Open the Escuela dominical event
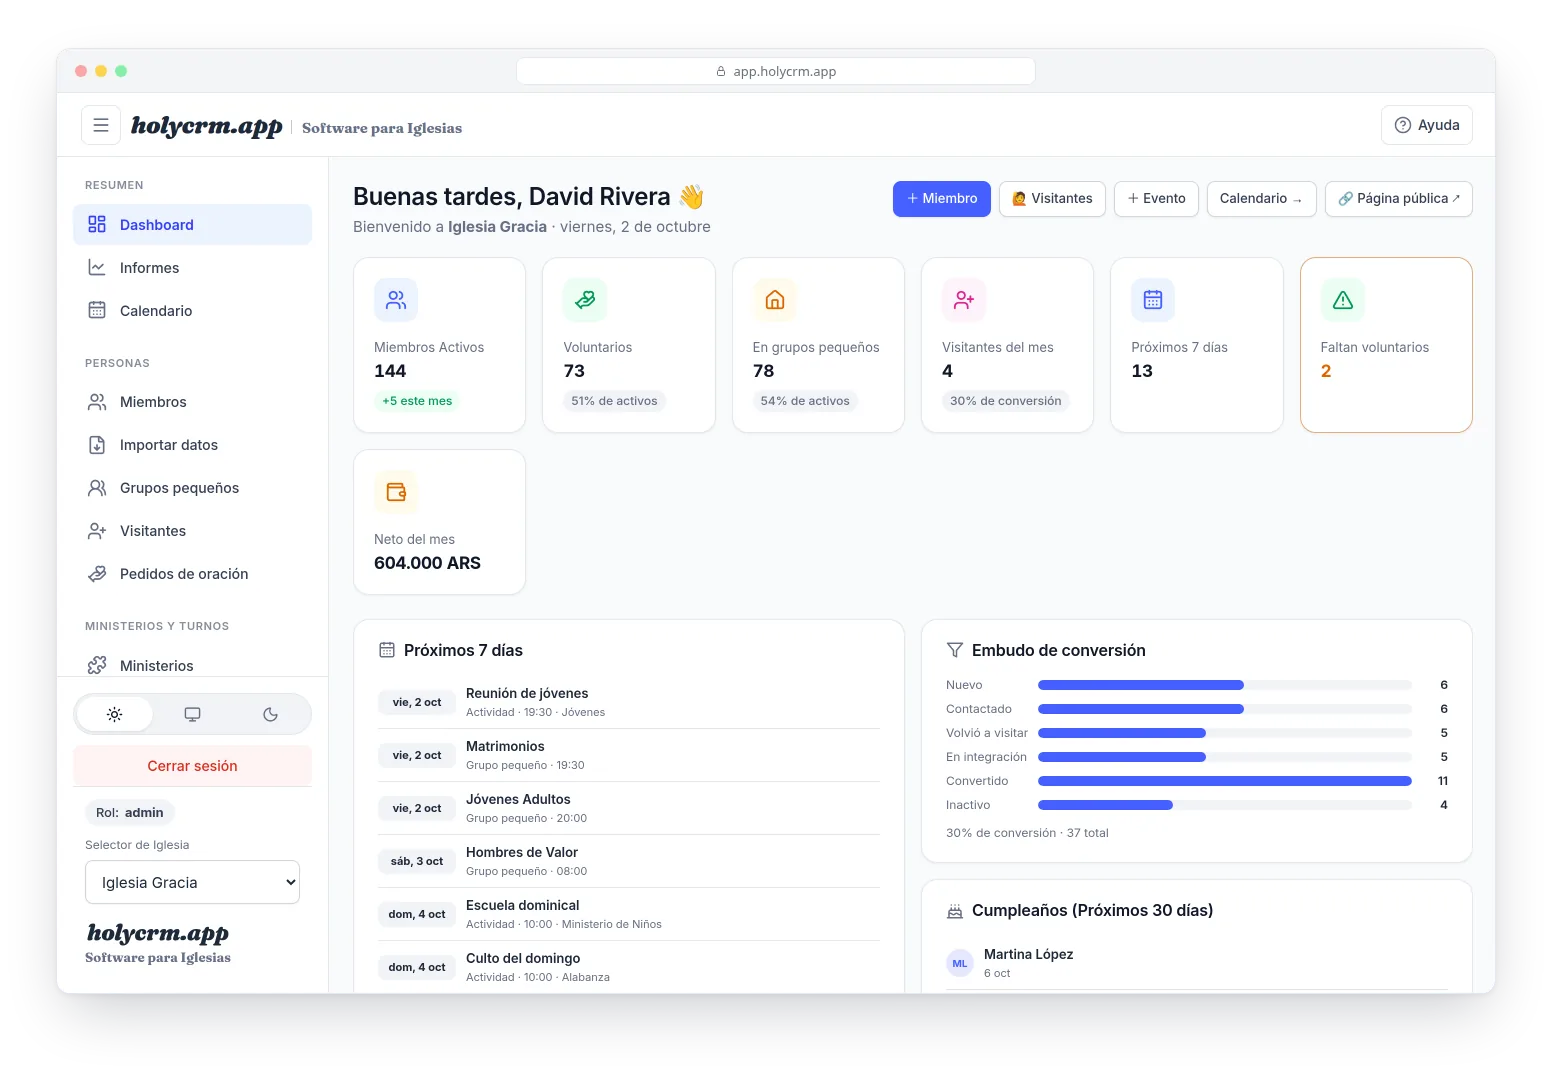The height and width of the screenshot is (1066, 1552). (x=629, y=914)
